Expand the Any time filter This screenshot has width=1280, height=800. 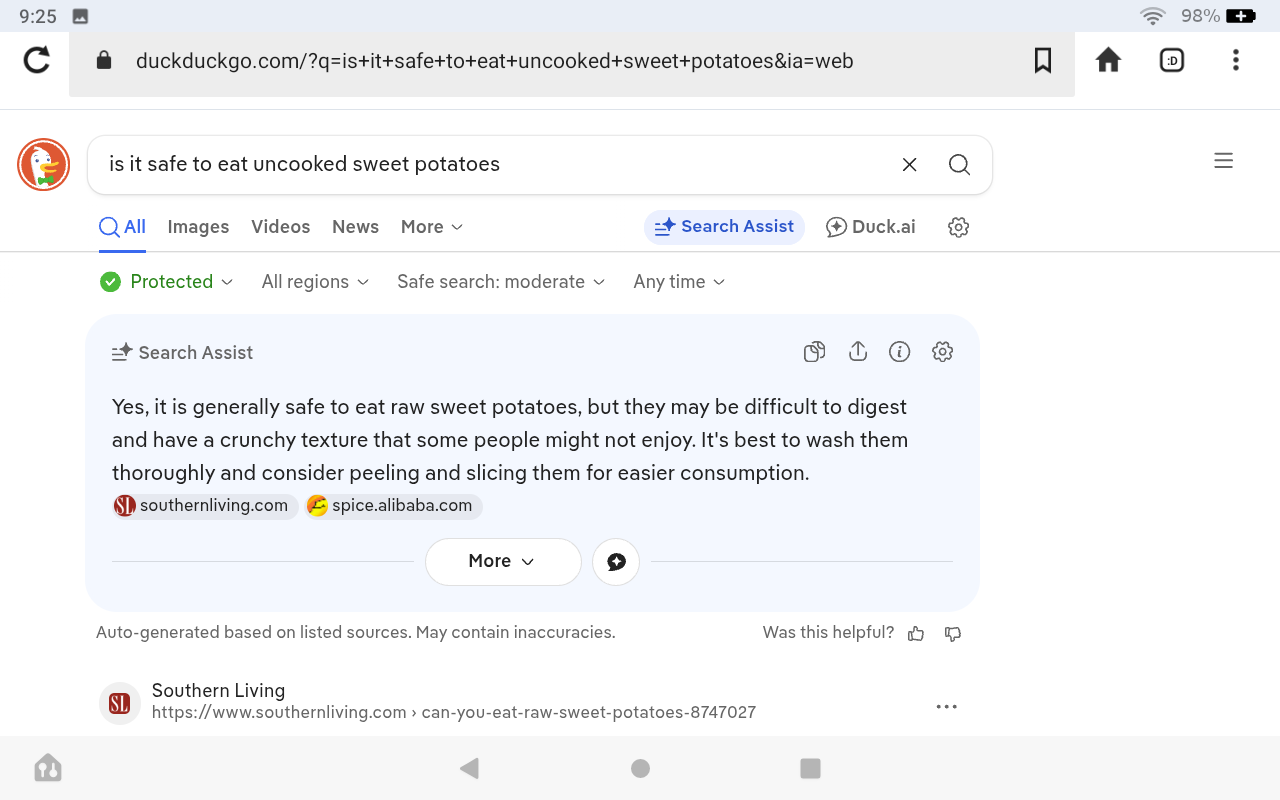(x=679, y=282)
